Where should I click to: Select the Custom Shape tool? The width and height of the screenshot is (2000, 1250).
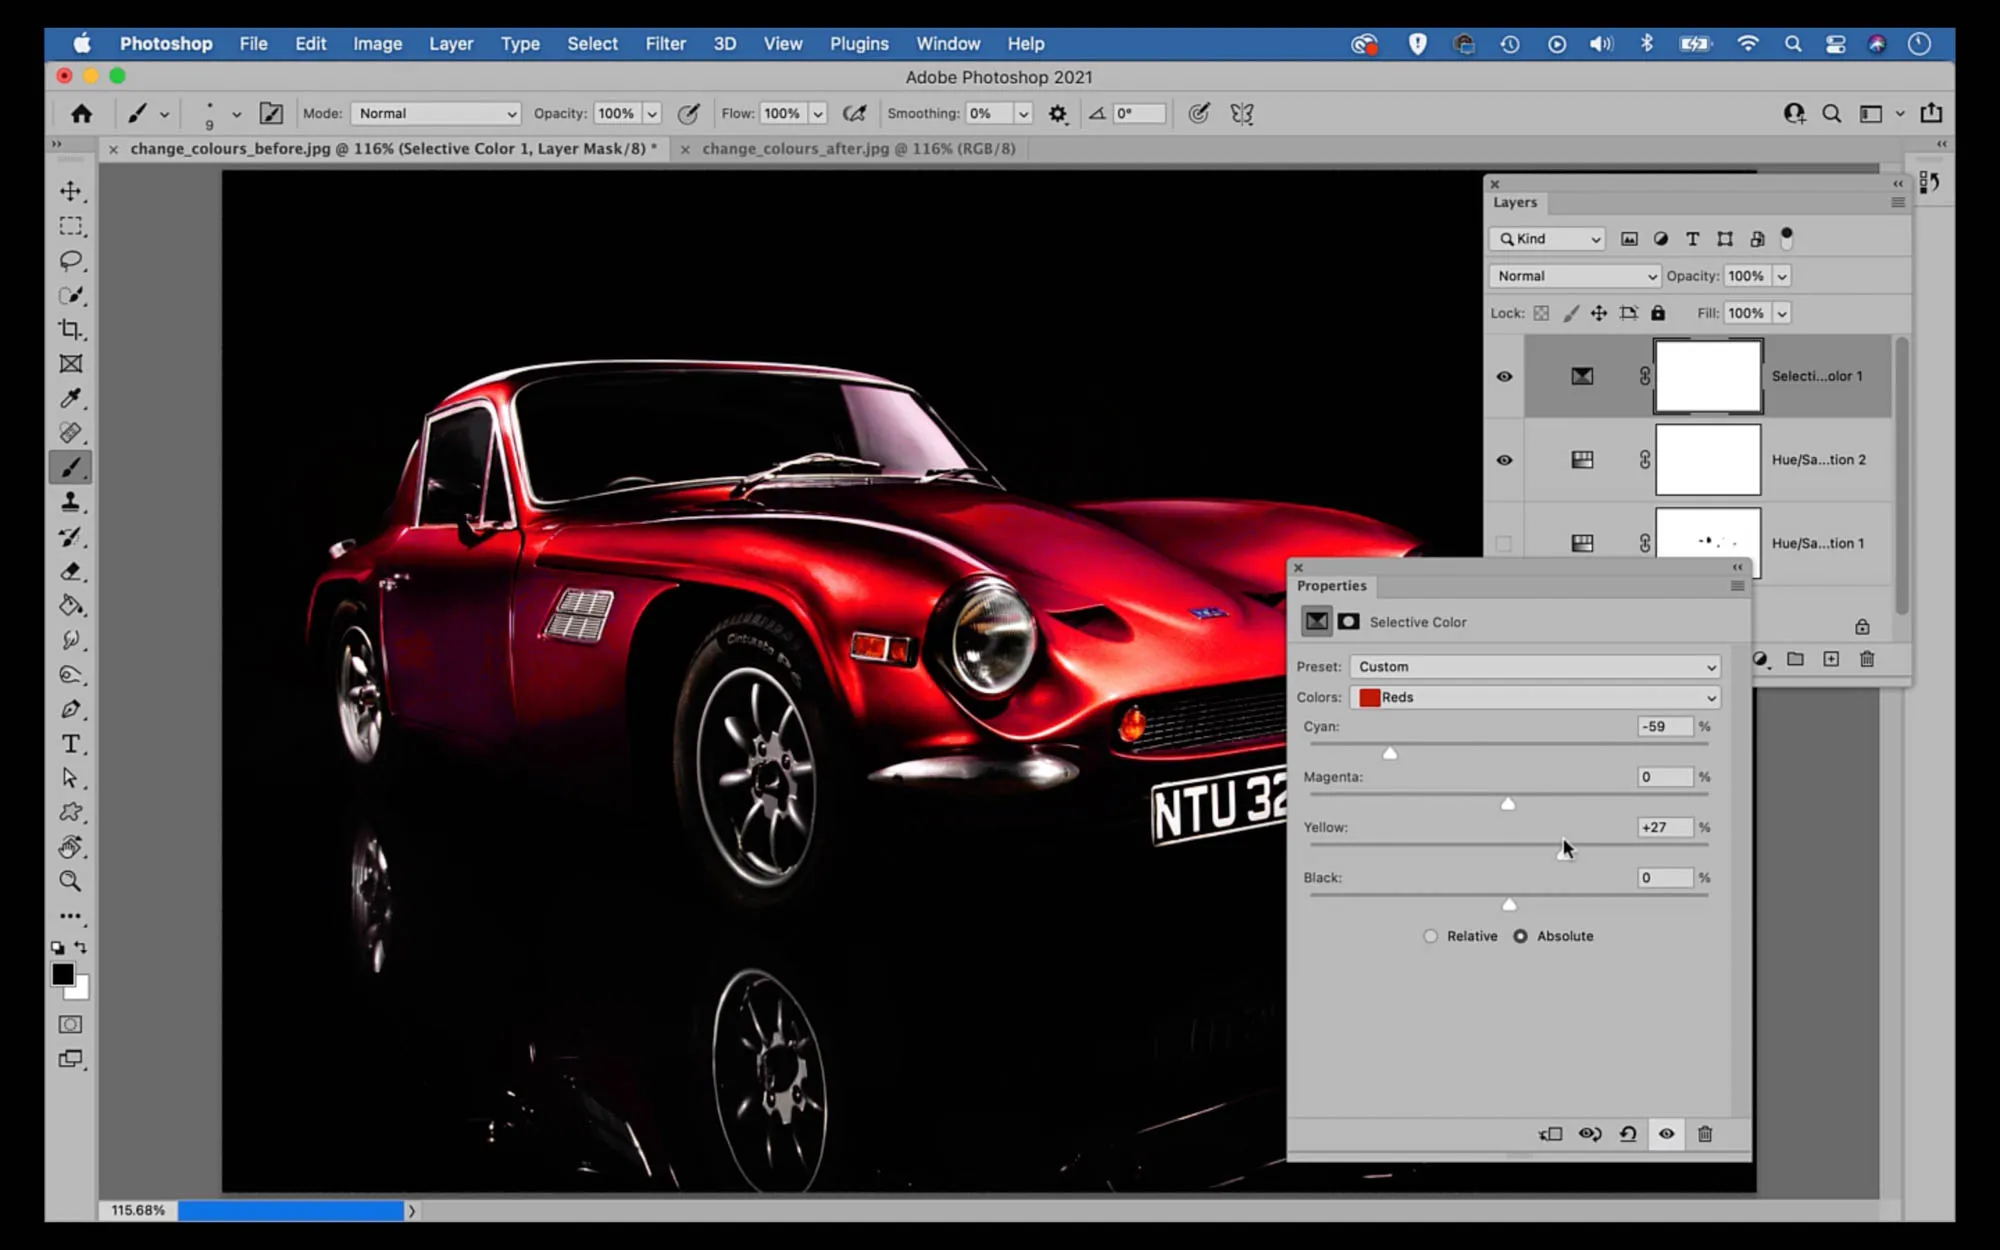pyautogui.click(x=70, y=813)
